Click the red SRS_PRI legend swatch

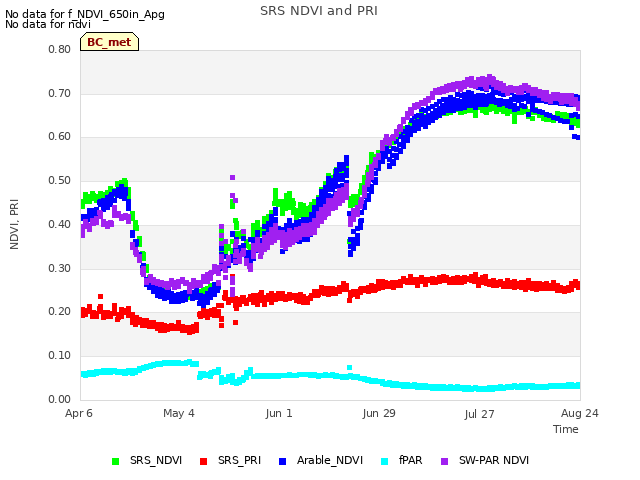[x=203, y=461]
